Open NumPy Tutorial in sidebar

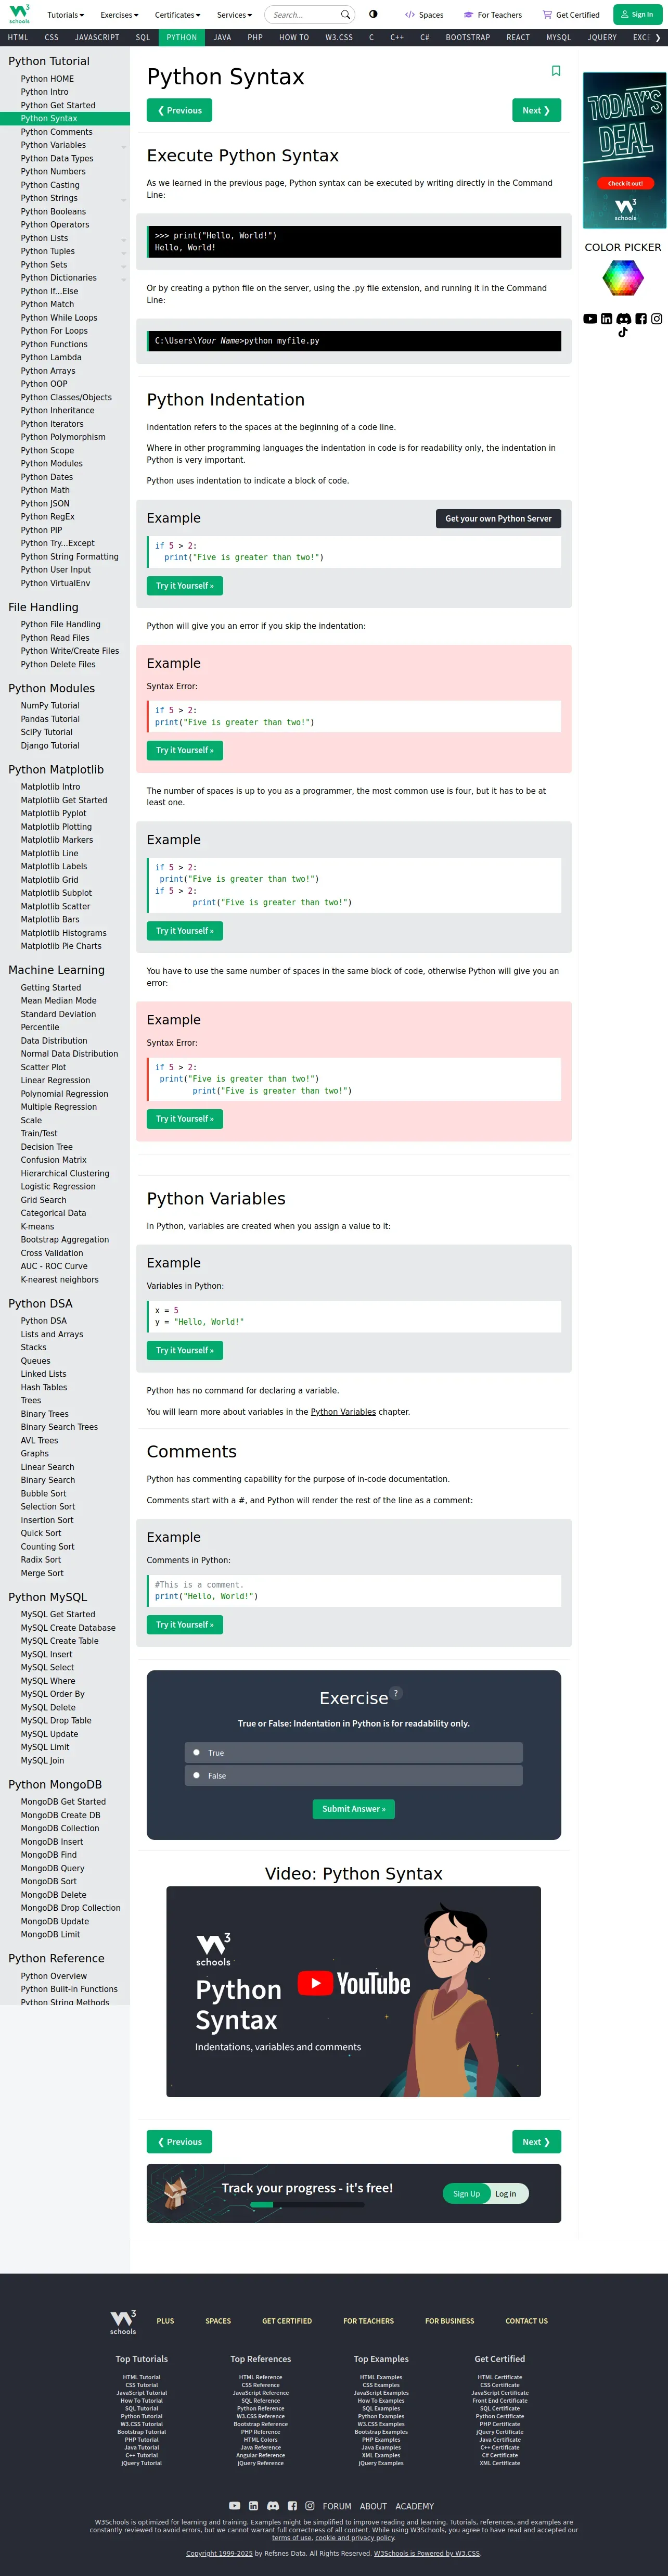click(50, 706)
